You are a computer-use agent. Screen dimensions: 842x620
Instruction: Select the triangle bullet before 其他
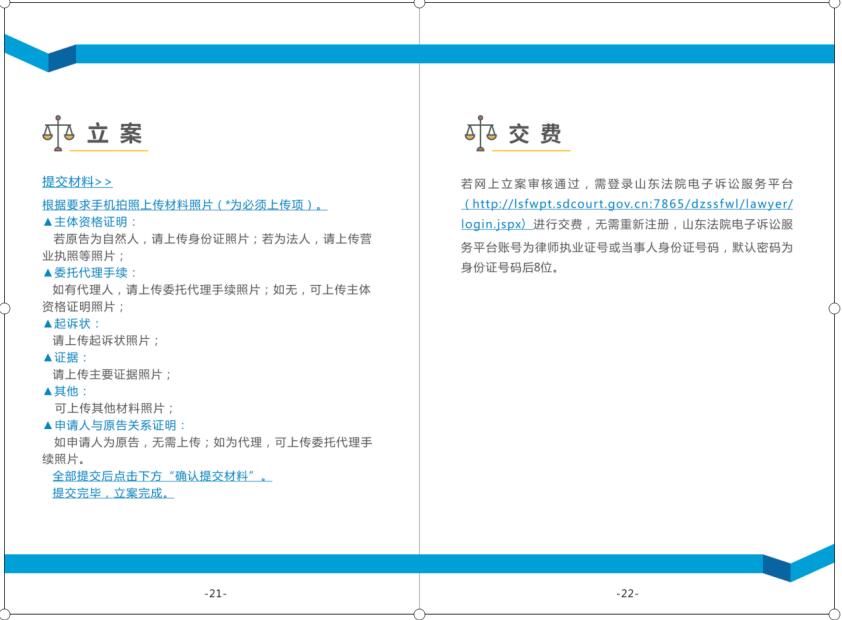pyautogui.click(x=47, y=392)
